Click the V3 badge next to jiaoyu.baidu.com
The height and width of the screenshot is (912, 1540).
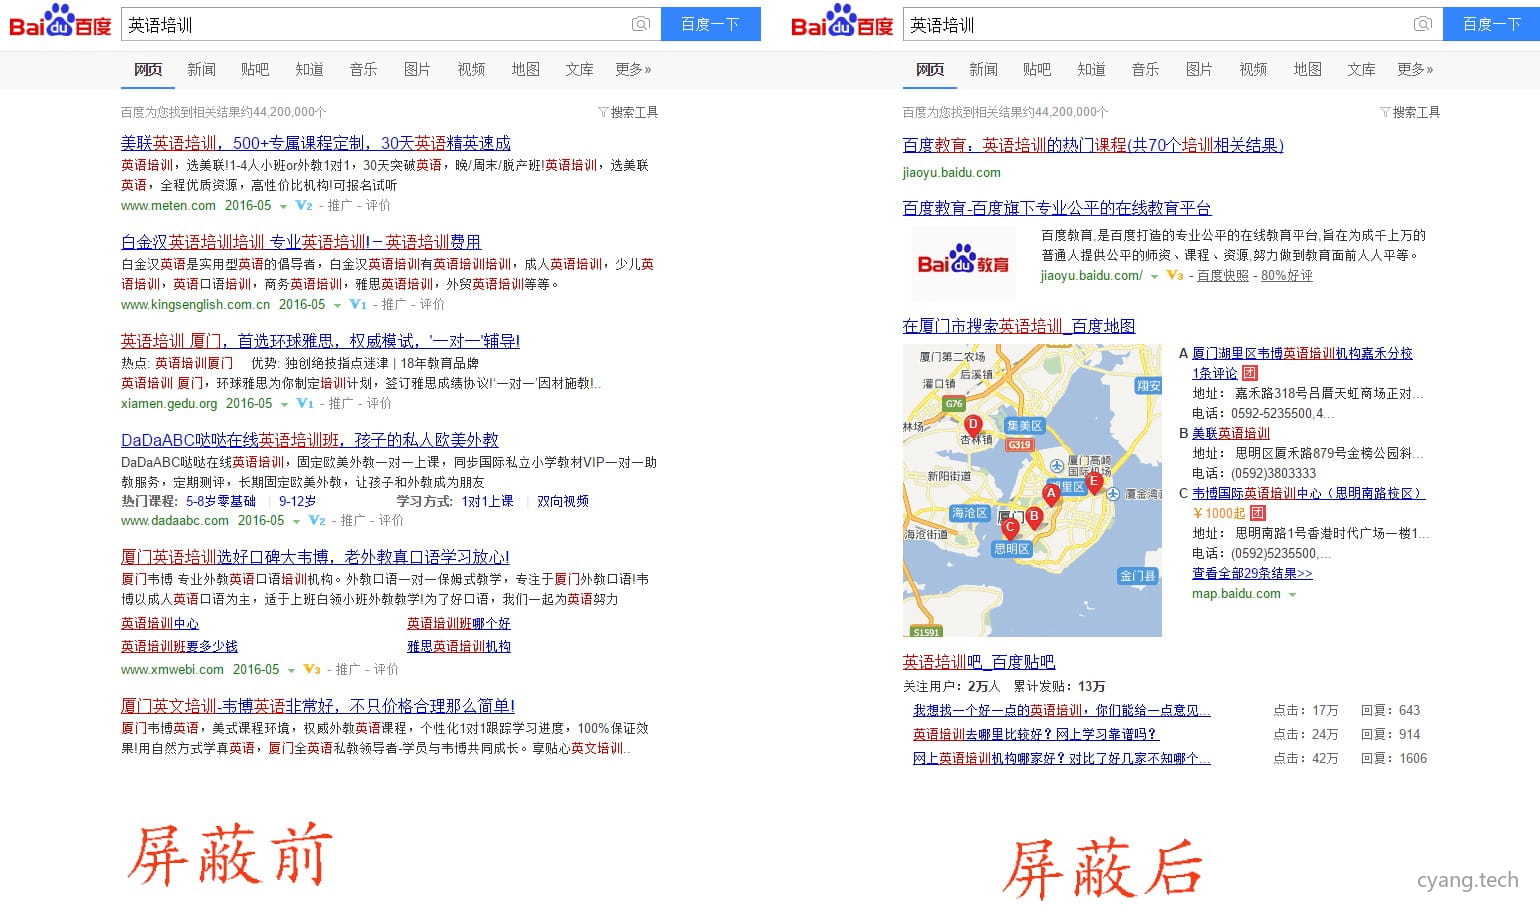pyautogui.click(x=1174, y=275)
